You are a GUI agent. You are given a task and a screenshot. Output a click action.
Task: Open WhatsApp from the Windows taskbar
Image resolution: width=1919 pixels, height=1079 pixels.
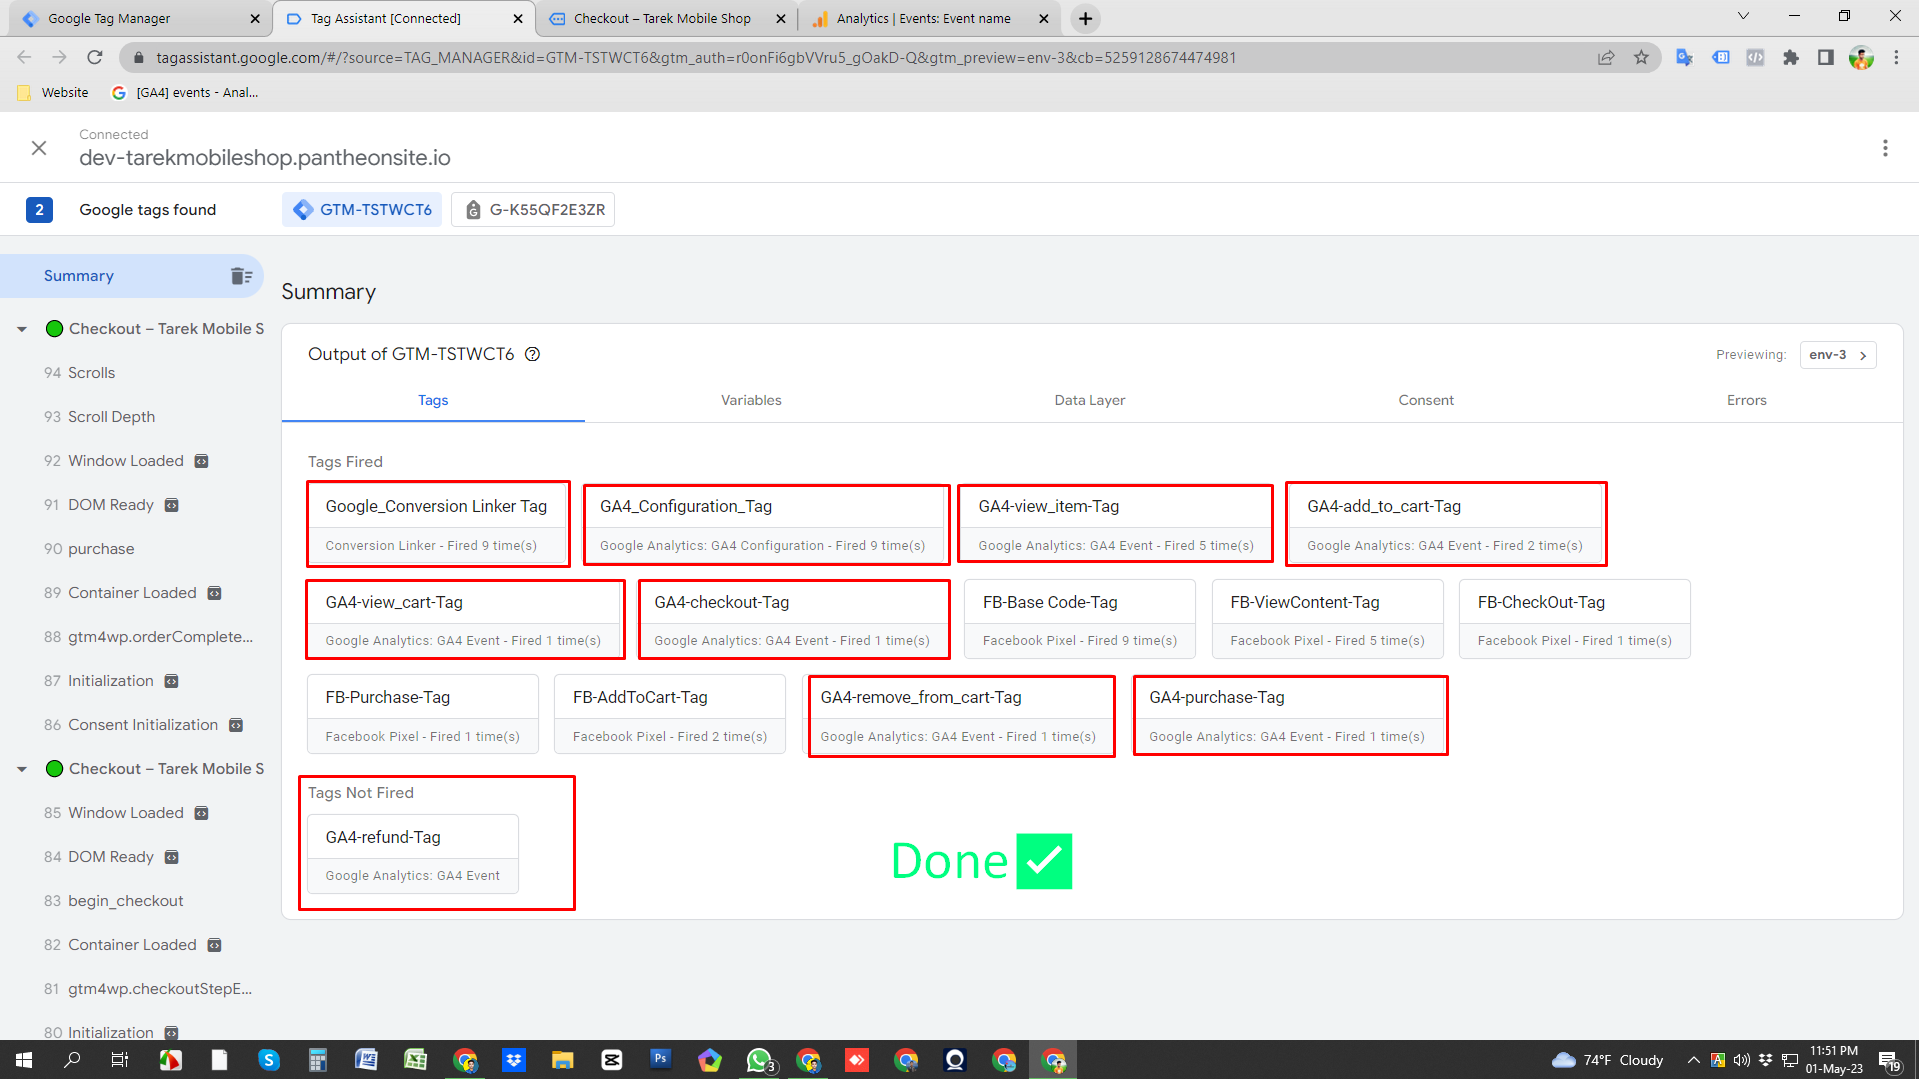tap(759, 1060)
